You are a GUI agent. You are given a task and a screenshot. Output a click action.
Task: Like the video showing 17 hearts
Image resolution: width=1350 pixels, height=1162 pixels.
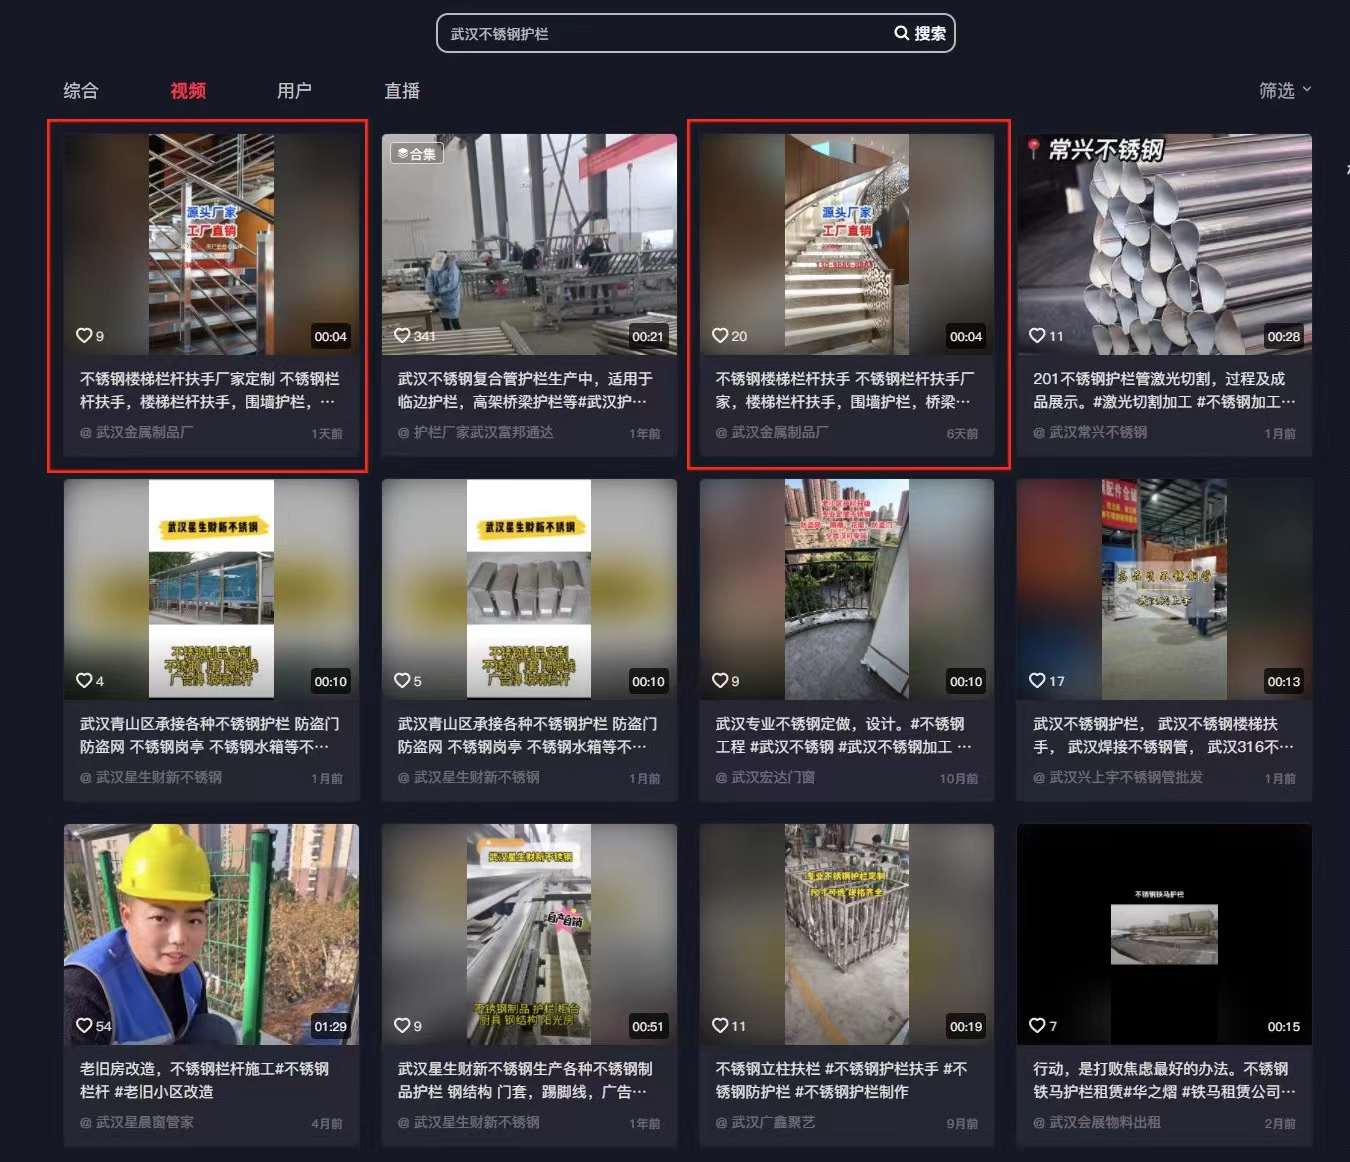point(1037,681)
